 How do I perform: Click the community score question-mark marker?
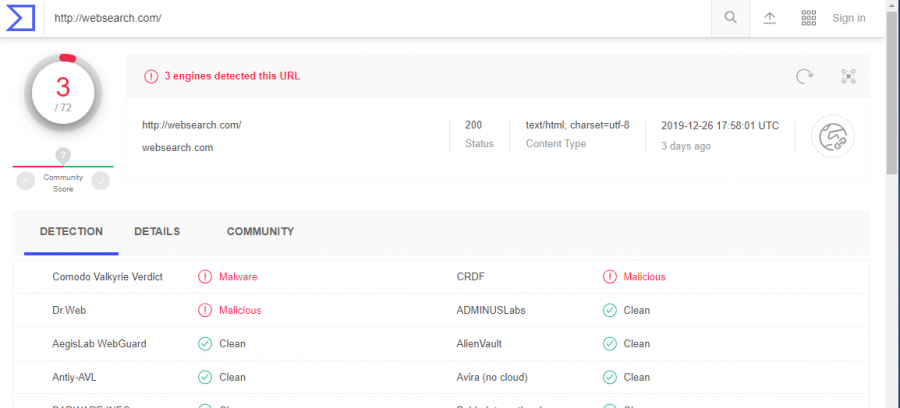coord(63,156)
